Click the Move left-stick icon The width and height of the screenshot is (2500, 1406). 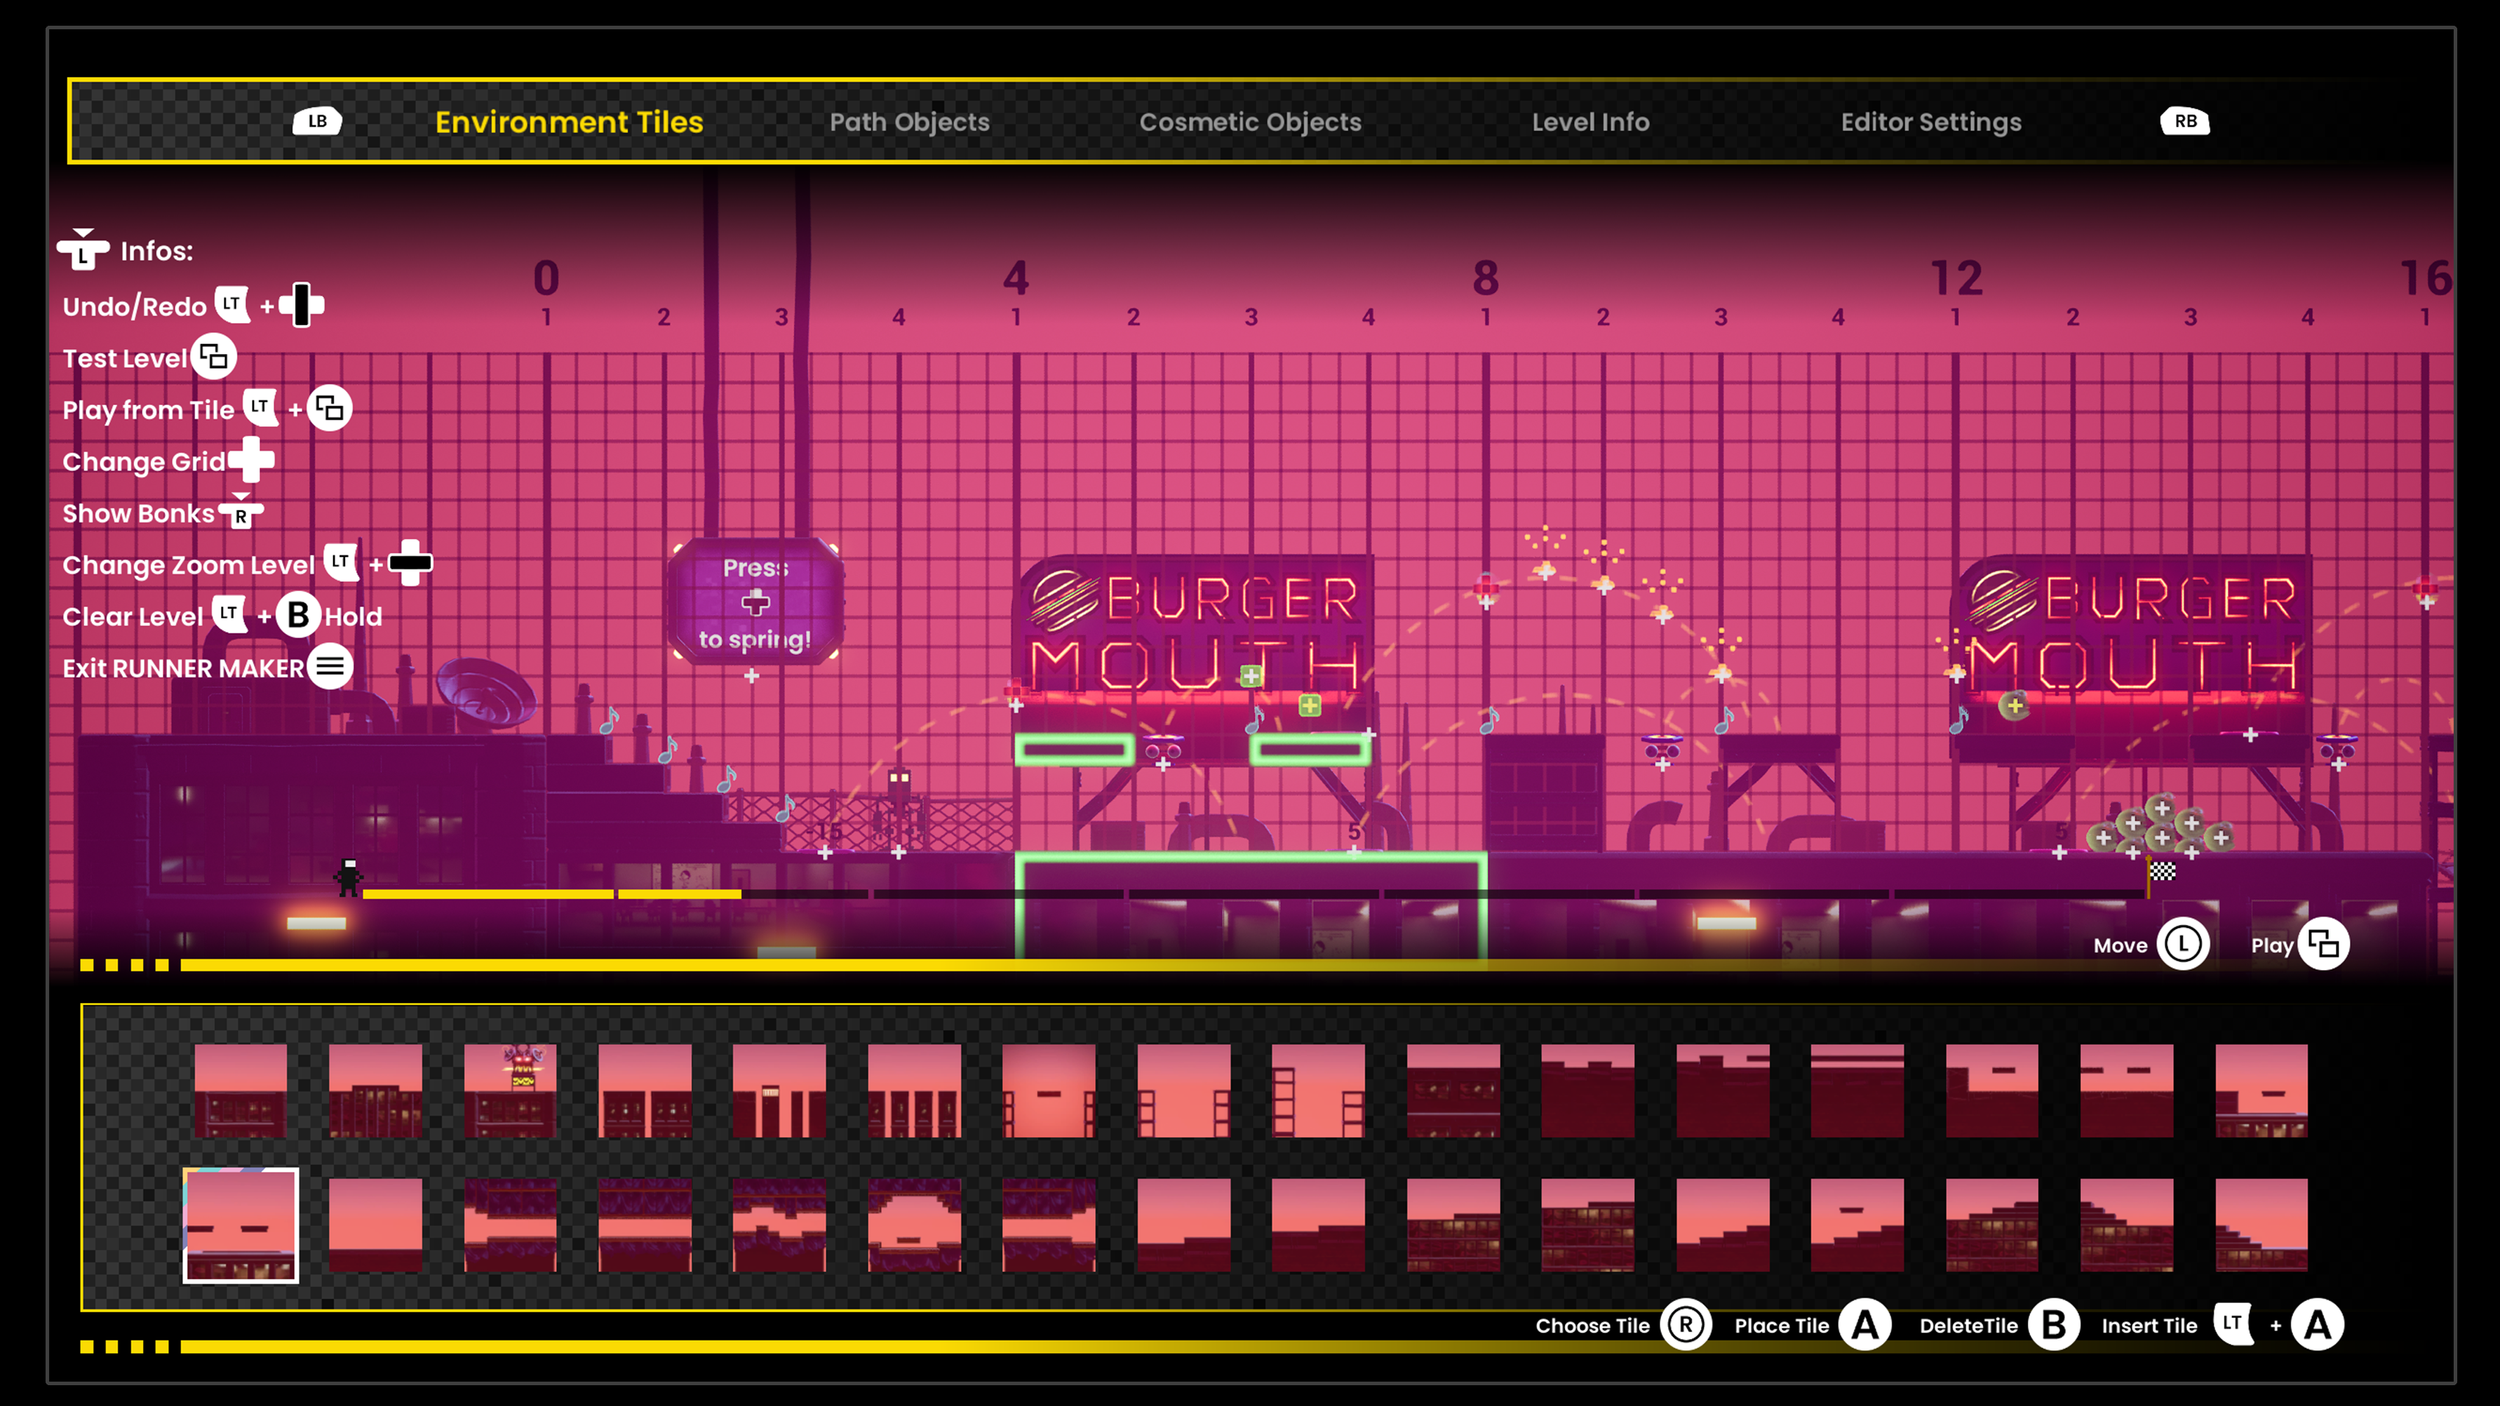2183,944
